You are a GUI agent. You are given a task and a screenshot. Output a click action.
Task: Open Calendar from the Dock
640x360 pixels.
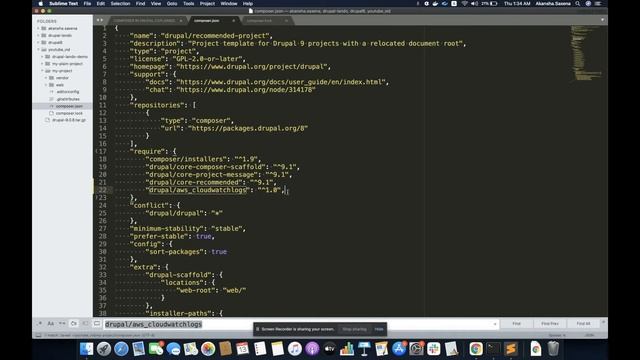(x=242, y=349)
